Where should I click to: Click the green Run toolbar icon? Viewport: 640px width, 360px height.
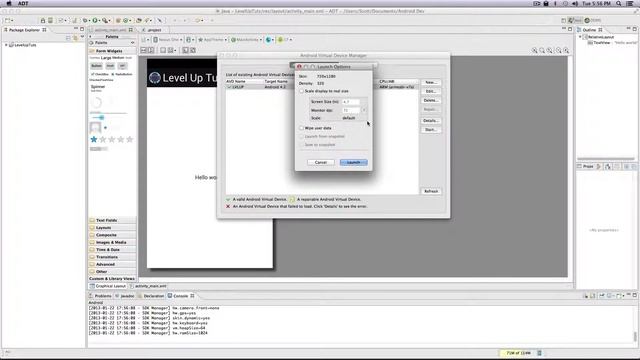95,20
